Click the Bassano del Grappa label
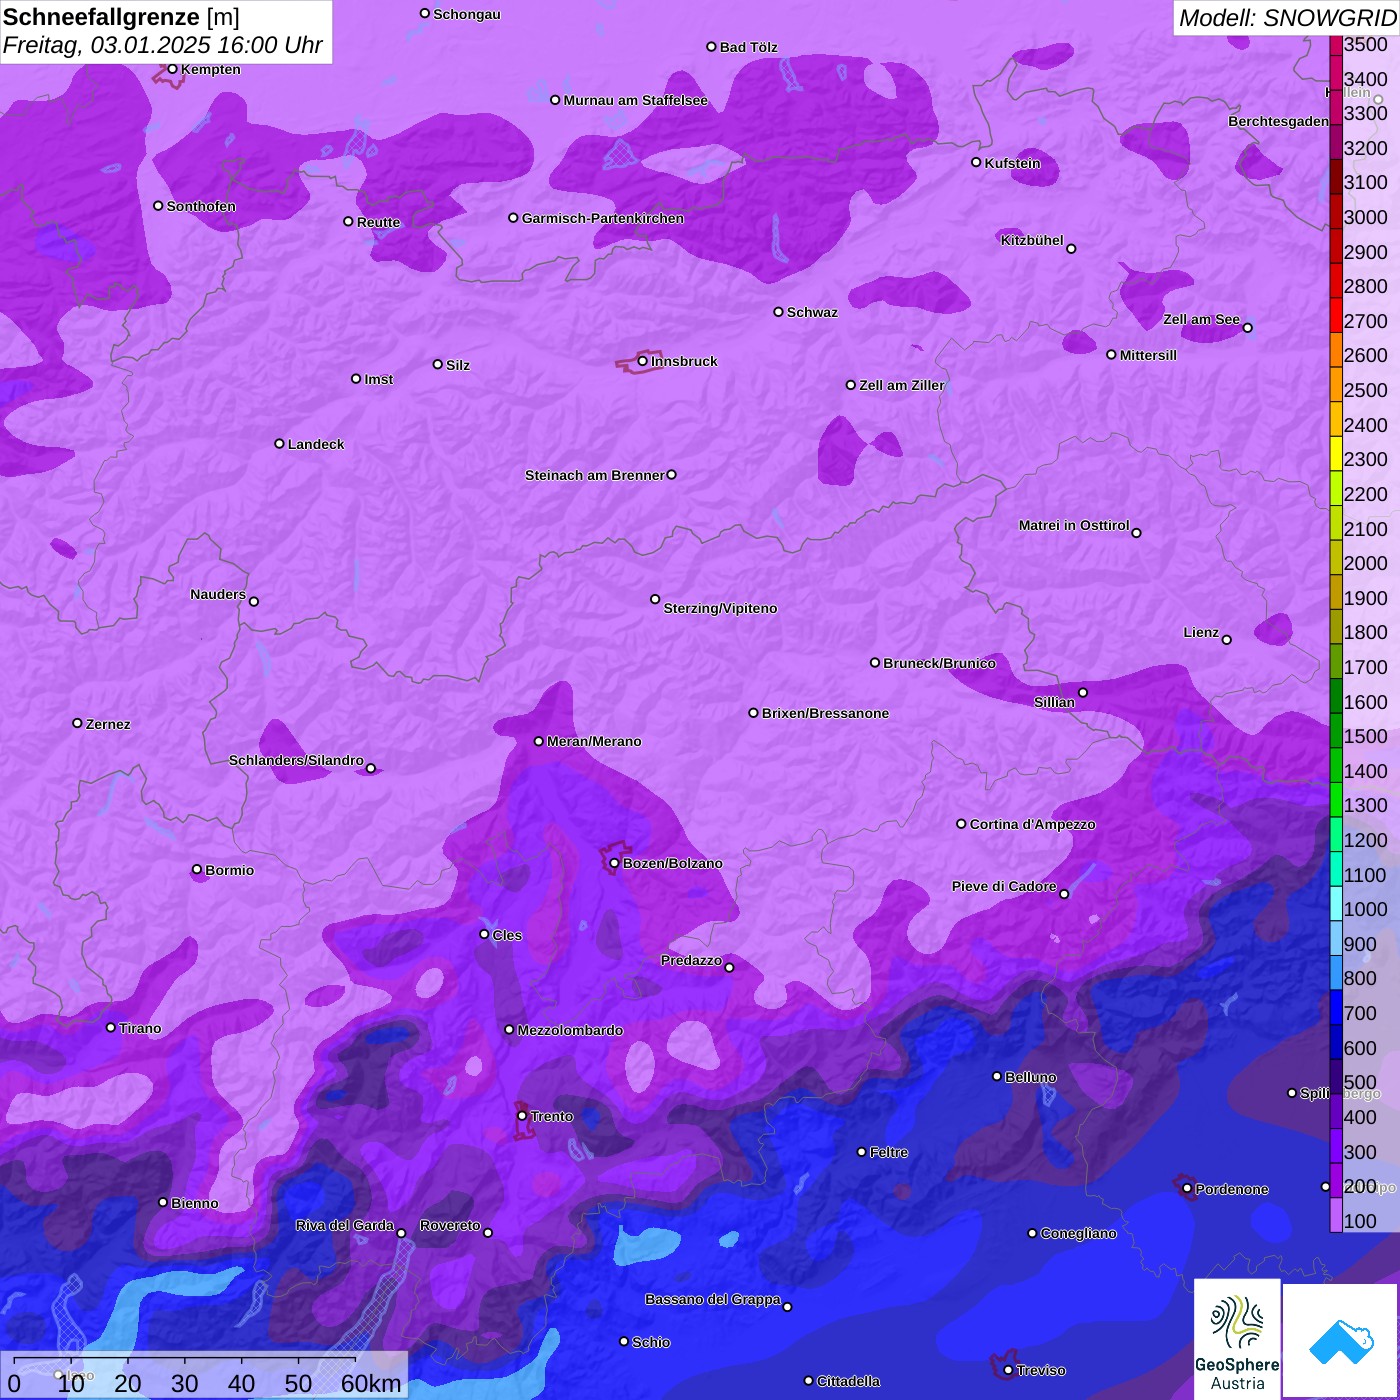The image size is (1400, 1400). [713, 1299]
